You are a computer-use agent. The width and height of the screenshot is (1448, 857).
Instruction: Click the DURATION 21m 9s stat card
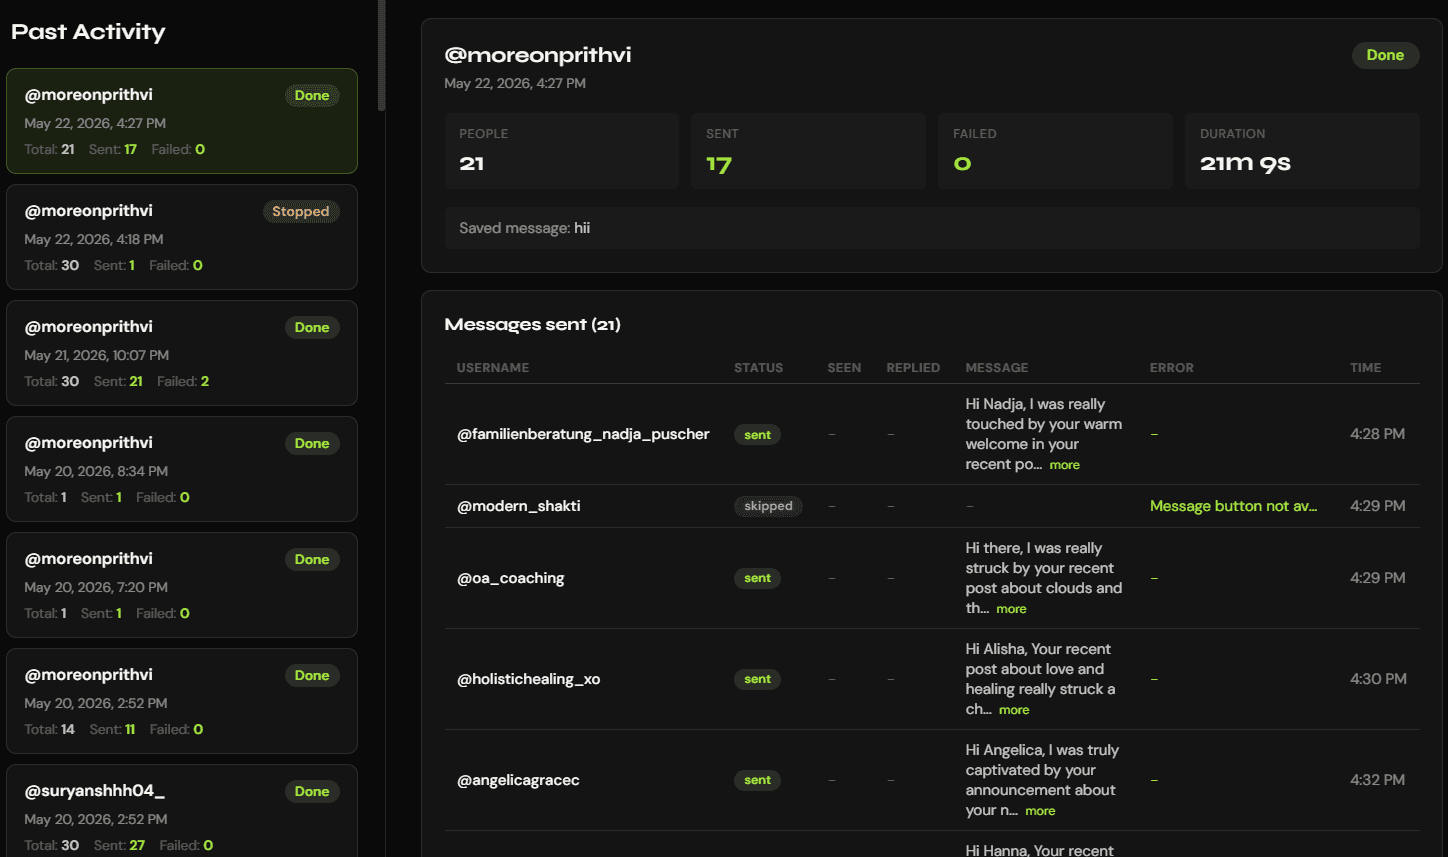[x=1302, y=151]
